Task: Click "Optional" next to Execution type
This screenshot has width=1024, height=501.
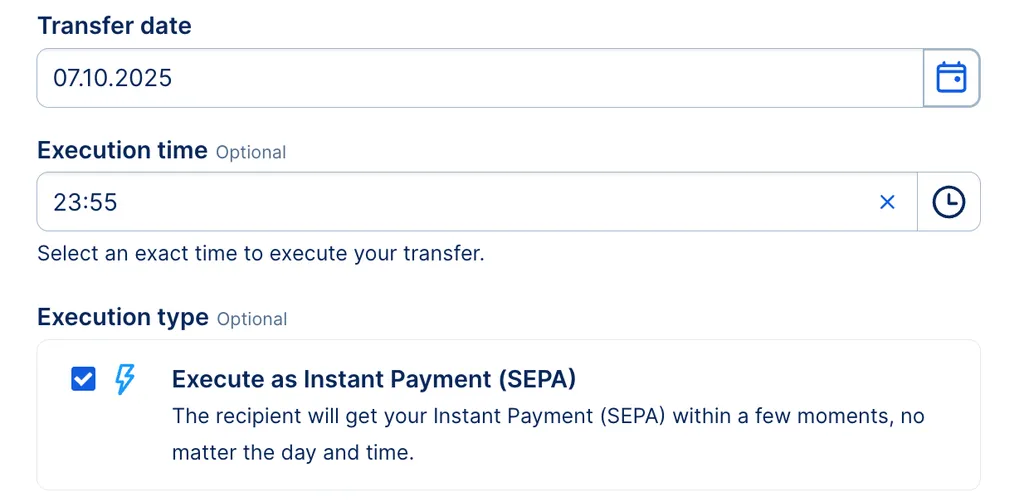Action: point(252,319)
